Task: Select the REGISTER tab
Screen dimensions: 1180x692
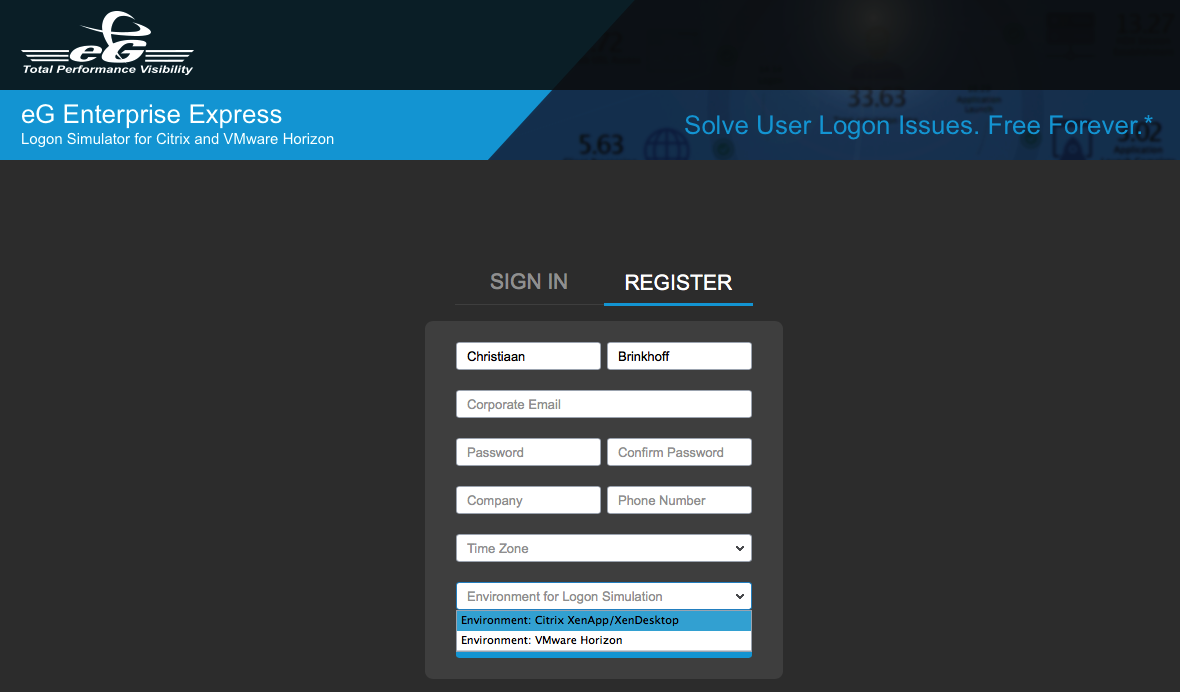Action: tap(678, 283)
